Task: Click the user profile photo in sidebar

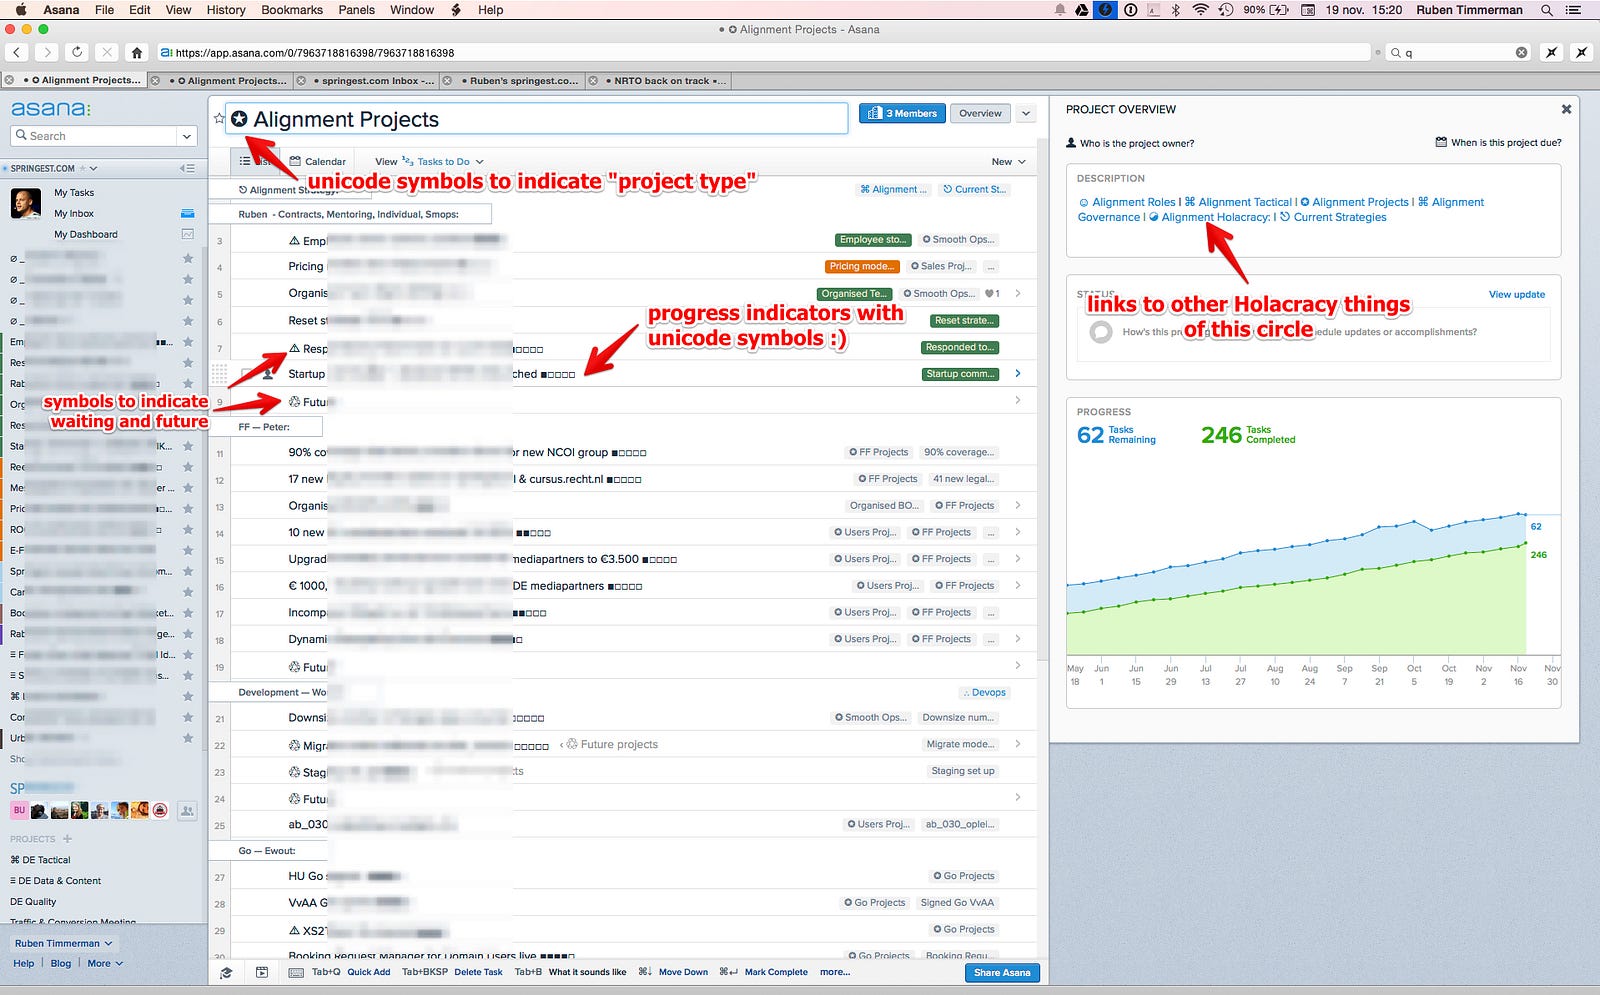Action: point(26,203)
